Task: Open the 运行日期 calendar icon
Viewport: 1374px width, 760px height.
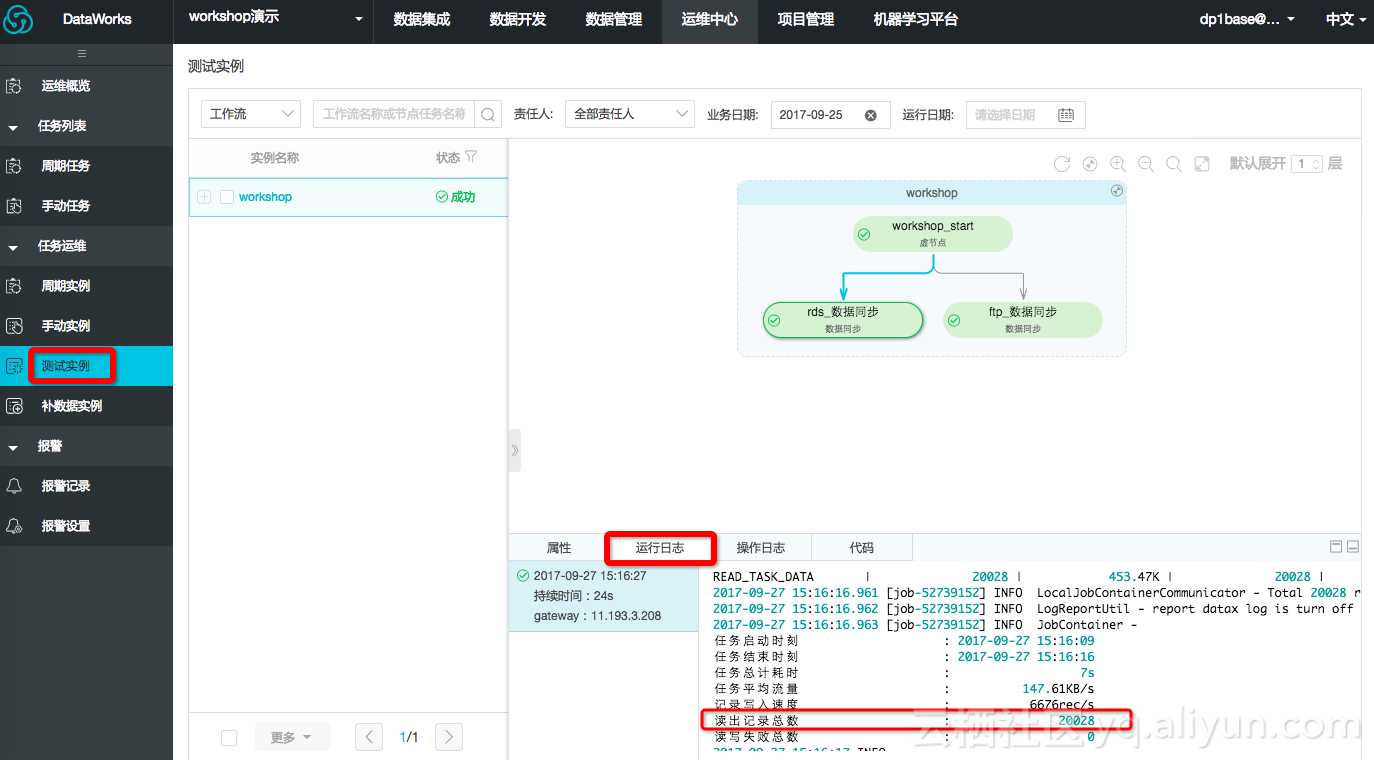Action: (x=1066, y=115)
